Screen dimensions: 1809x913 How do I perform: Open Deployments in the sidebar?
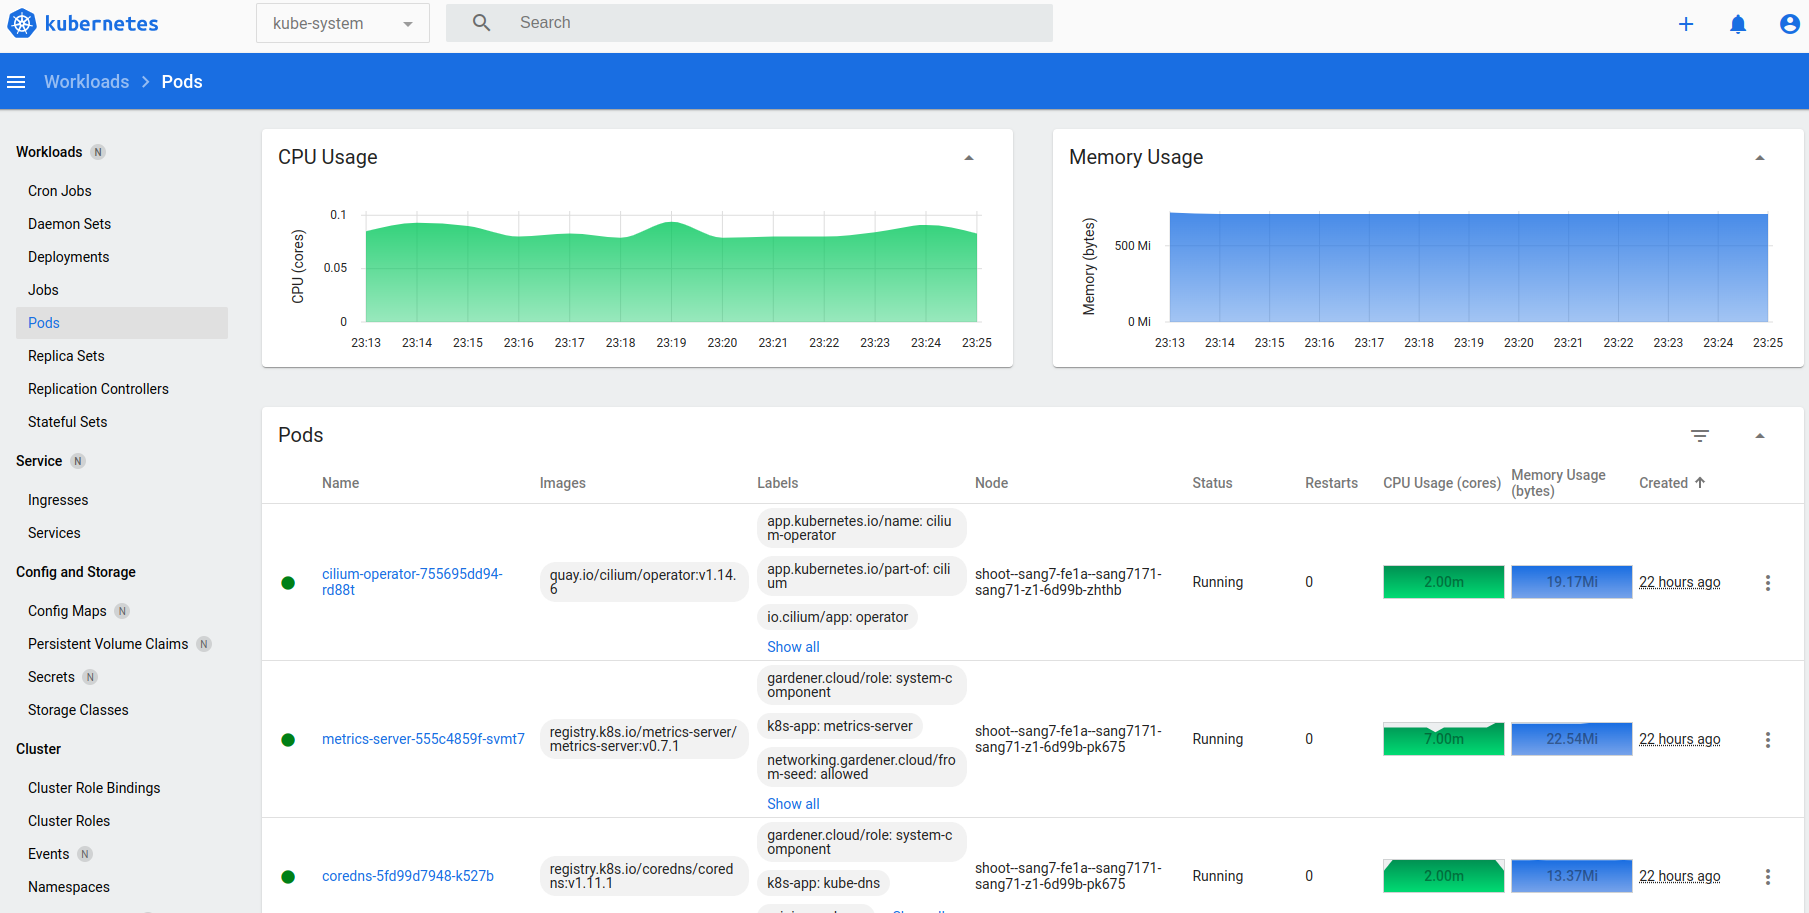point(68,257)
